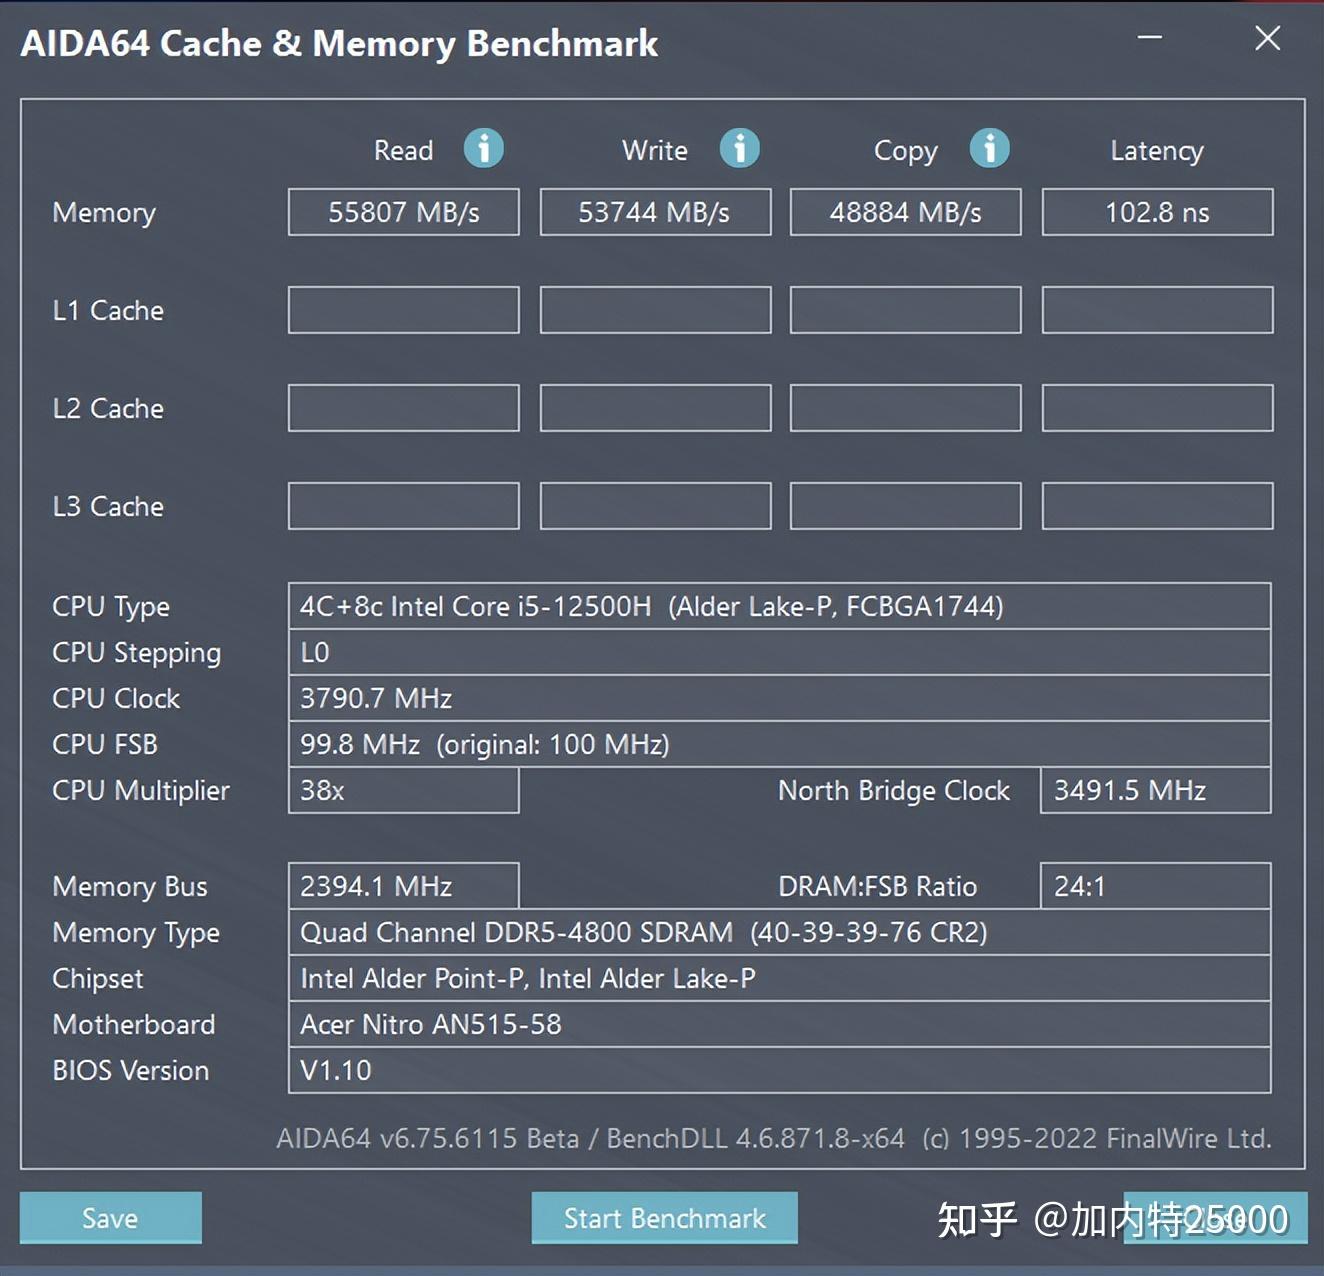Screen dimensions: 1324x1276
Task: Click the empty L1 Cache Read field
Action: [404, 310]
